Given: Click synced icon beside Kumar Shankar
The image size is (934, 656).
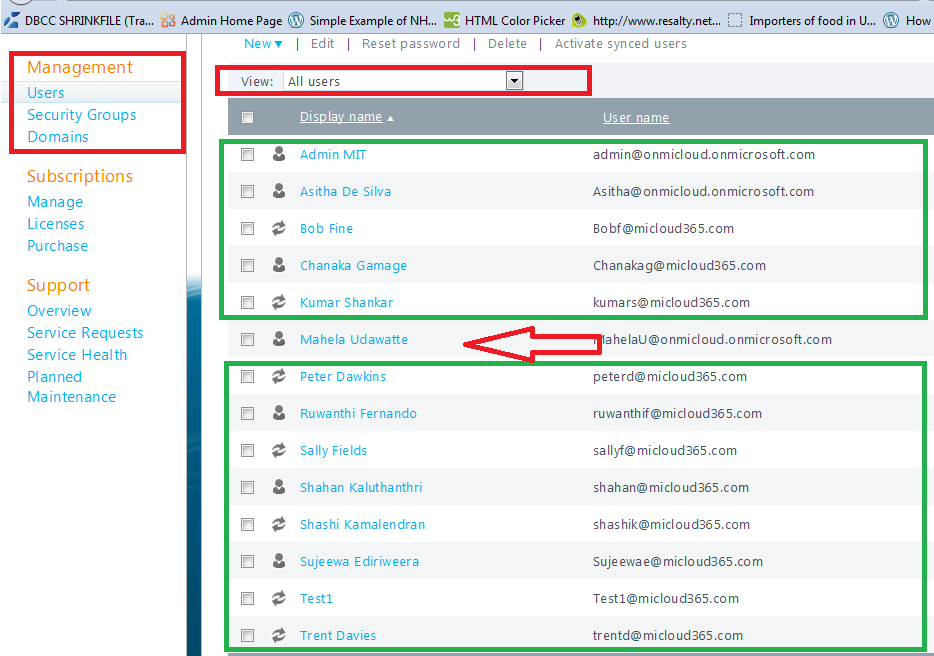Looking at the screenshot, I should click(279, 302).
